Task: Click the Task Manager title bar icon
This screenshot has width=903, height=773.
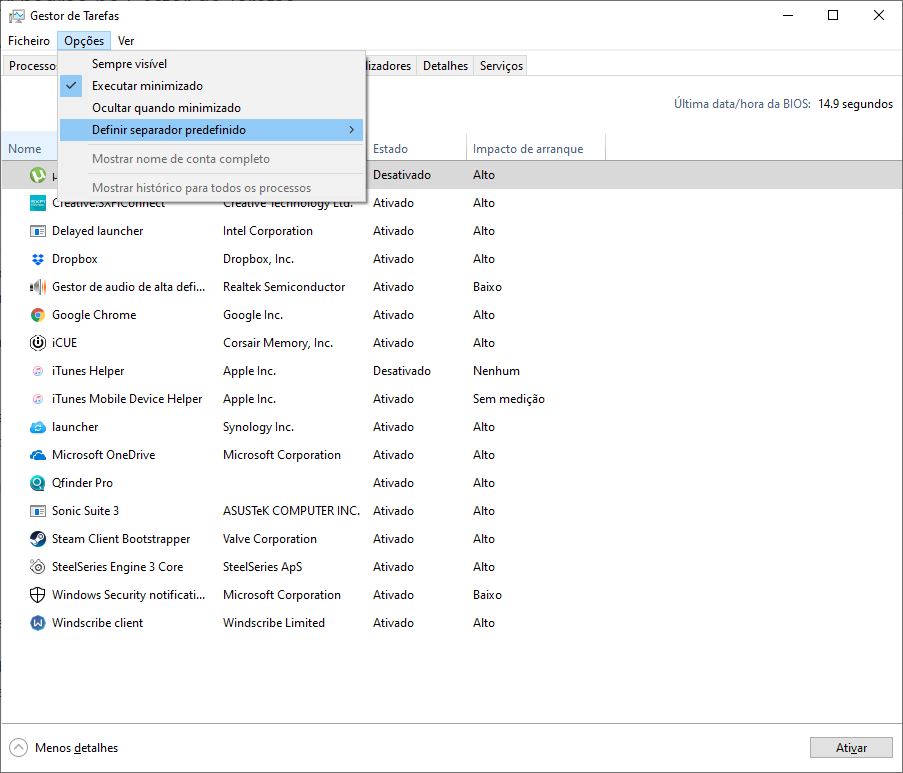Action: tap(17, 16)
